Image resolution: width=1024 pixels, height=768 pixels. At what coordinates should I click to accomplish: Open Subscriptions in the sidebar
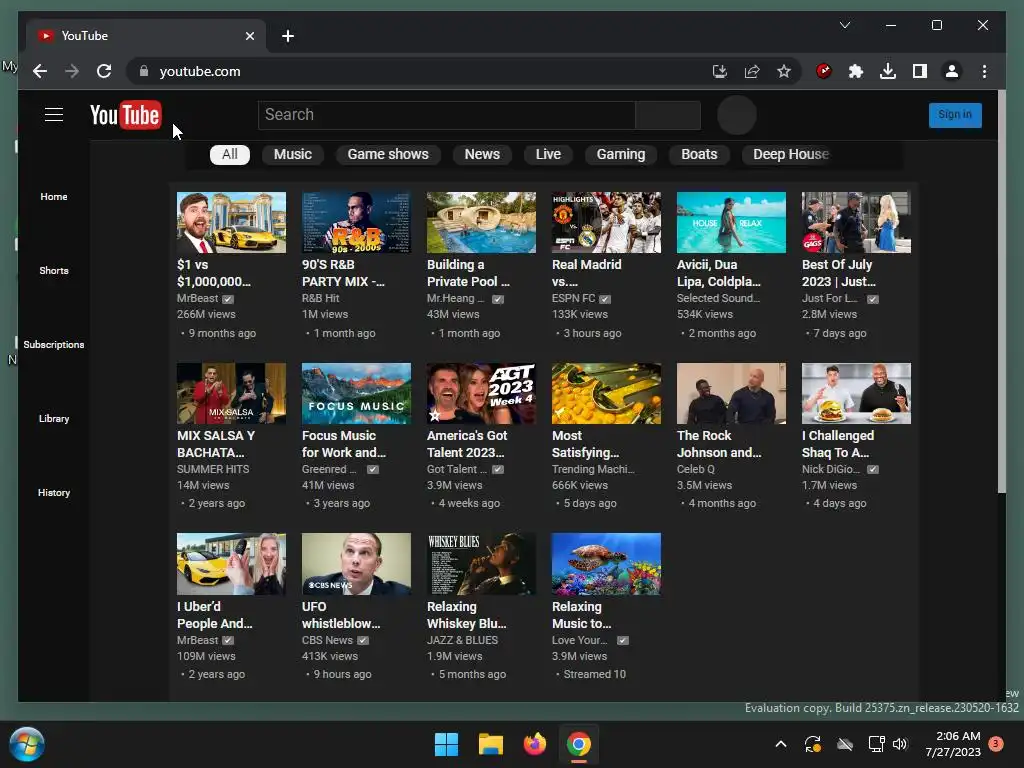(54, 344)
